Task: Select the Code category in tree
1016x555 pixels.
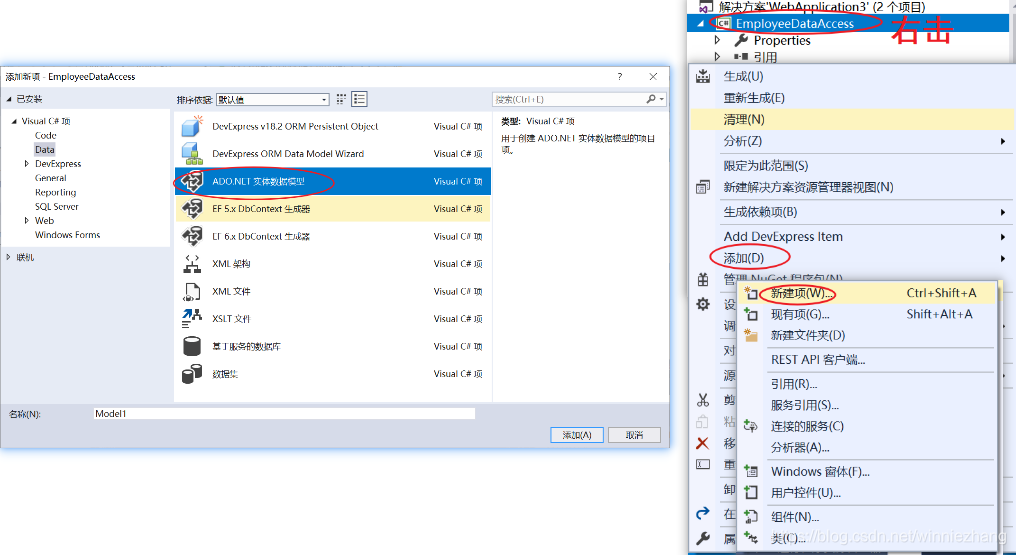Action: click(x=45, y=135)
